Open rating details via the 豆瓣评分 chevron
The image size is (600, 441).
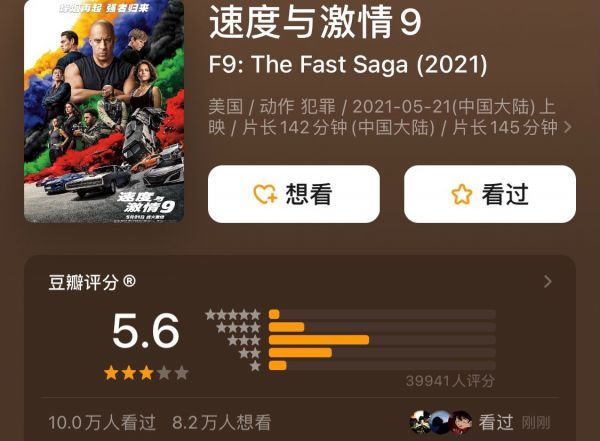click(548, 281)
